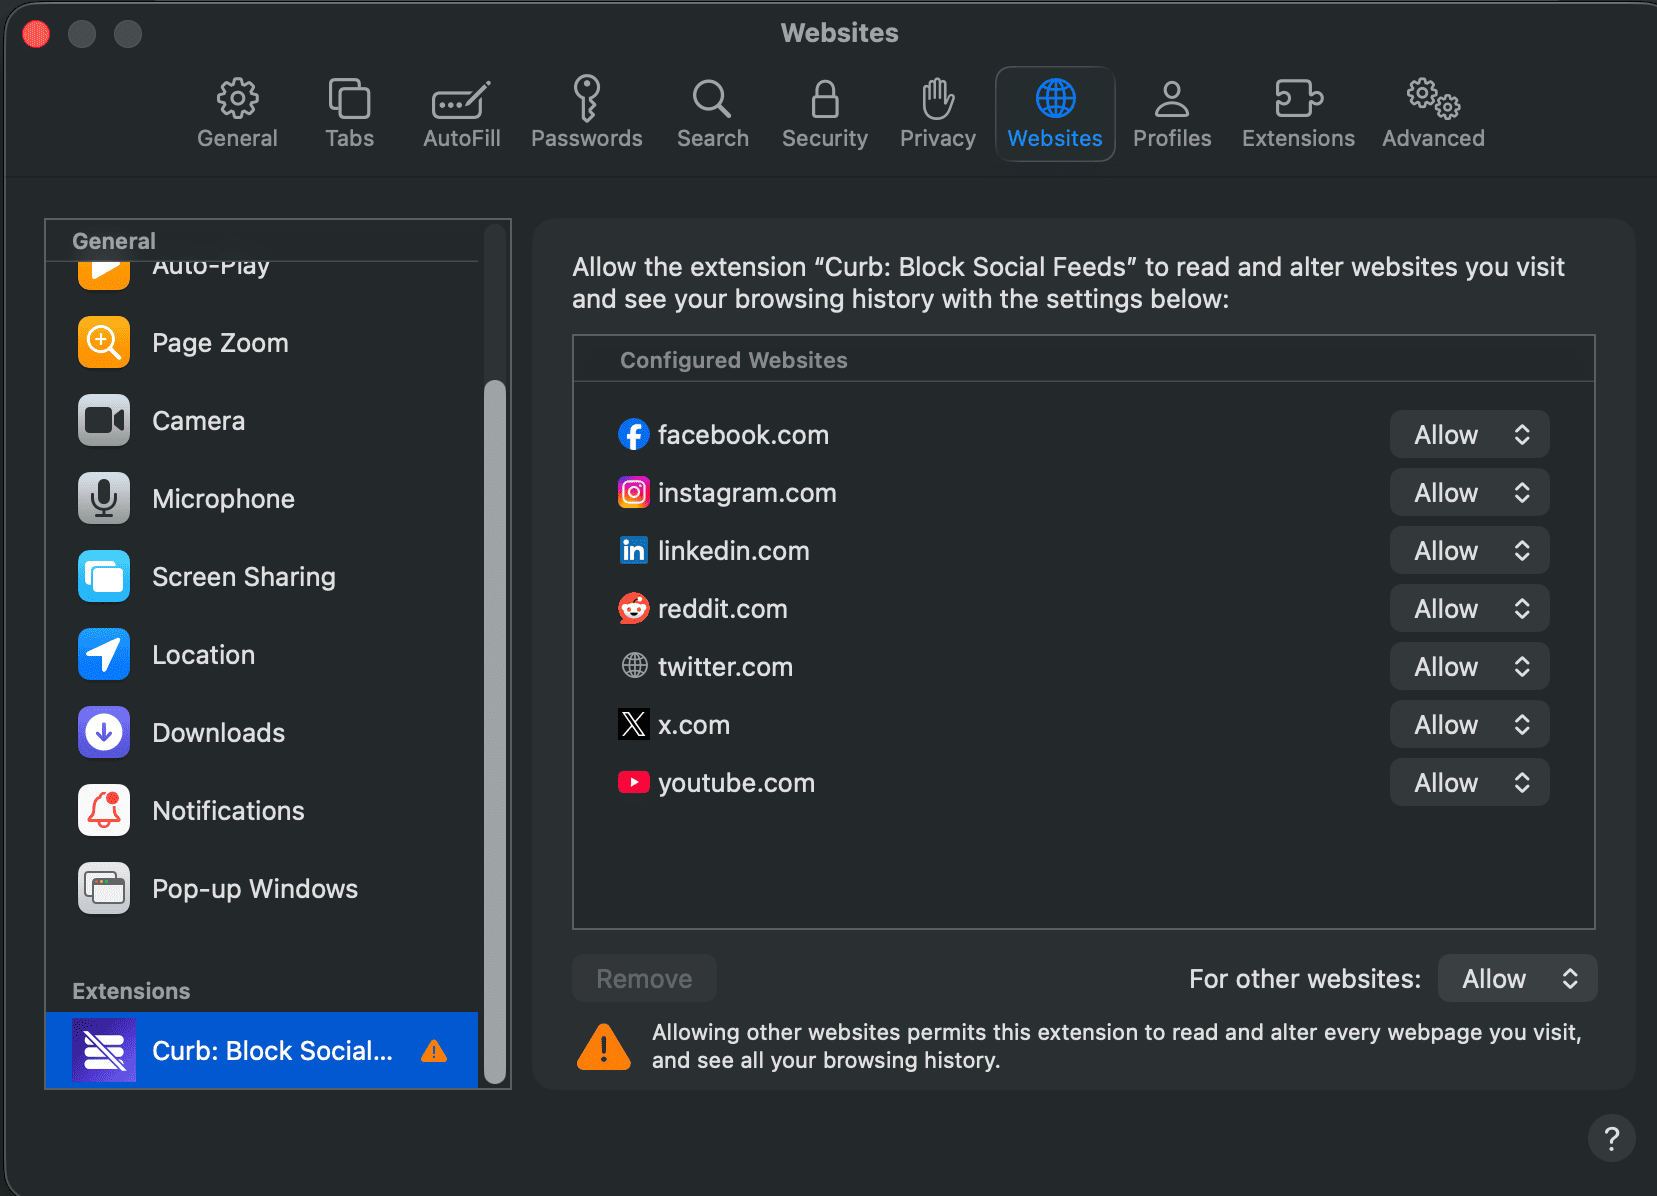Open linkedin.com Allow dropdown

click(1469, 551)
